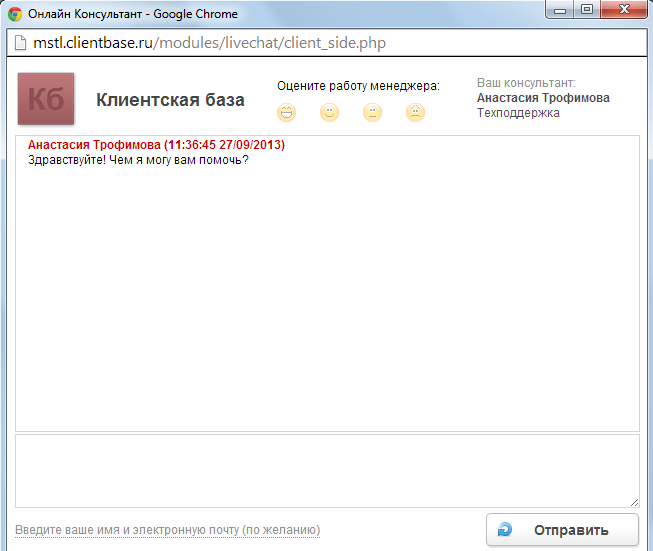Maximize the Онлайн Консультант window
This screenshot has height=551, width=653.
[x=586, y=10]
